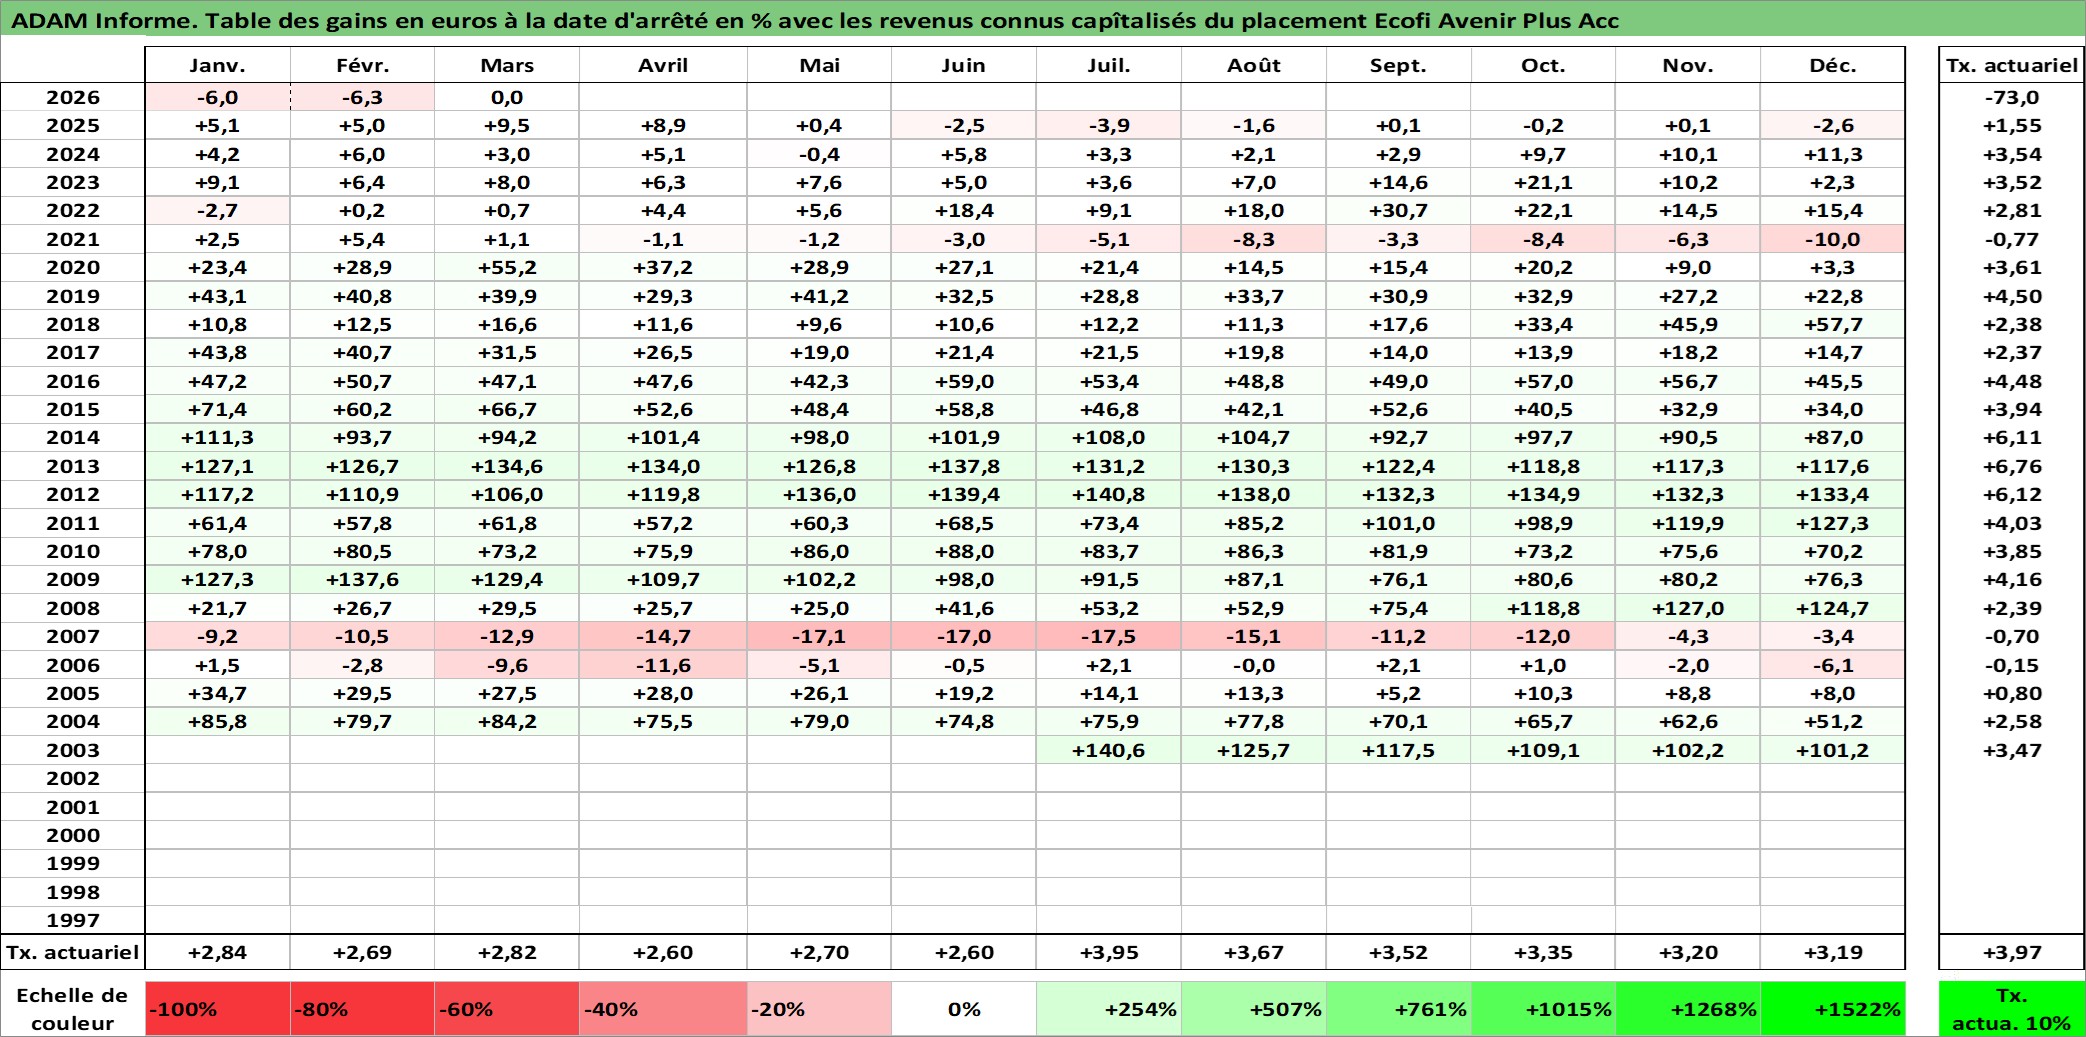Click the +2,84 bottom rate under Janv.

[218, 952]
